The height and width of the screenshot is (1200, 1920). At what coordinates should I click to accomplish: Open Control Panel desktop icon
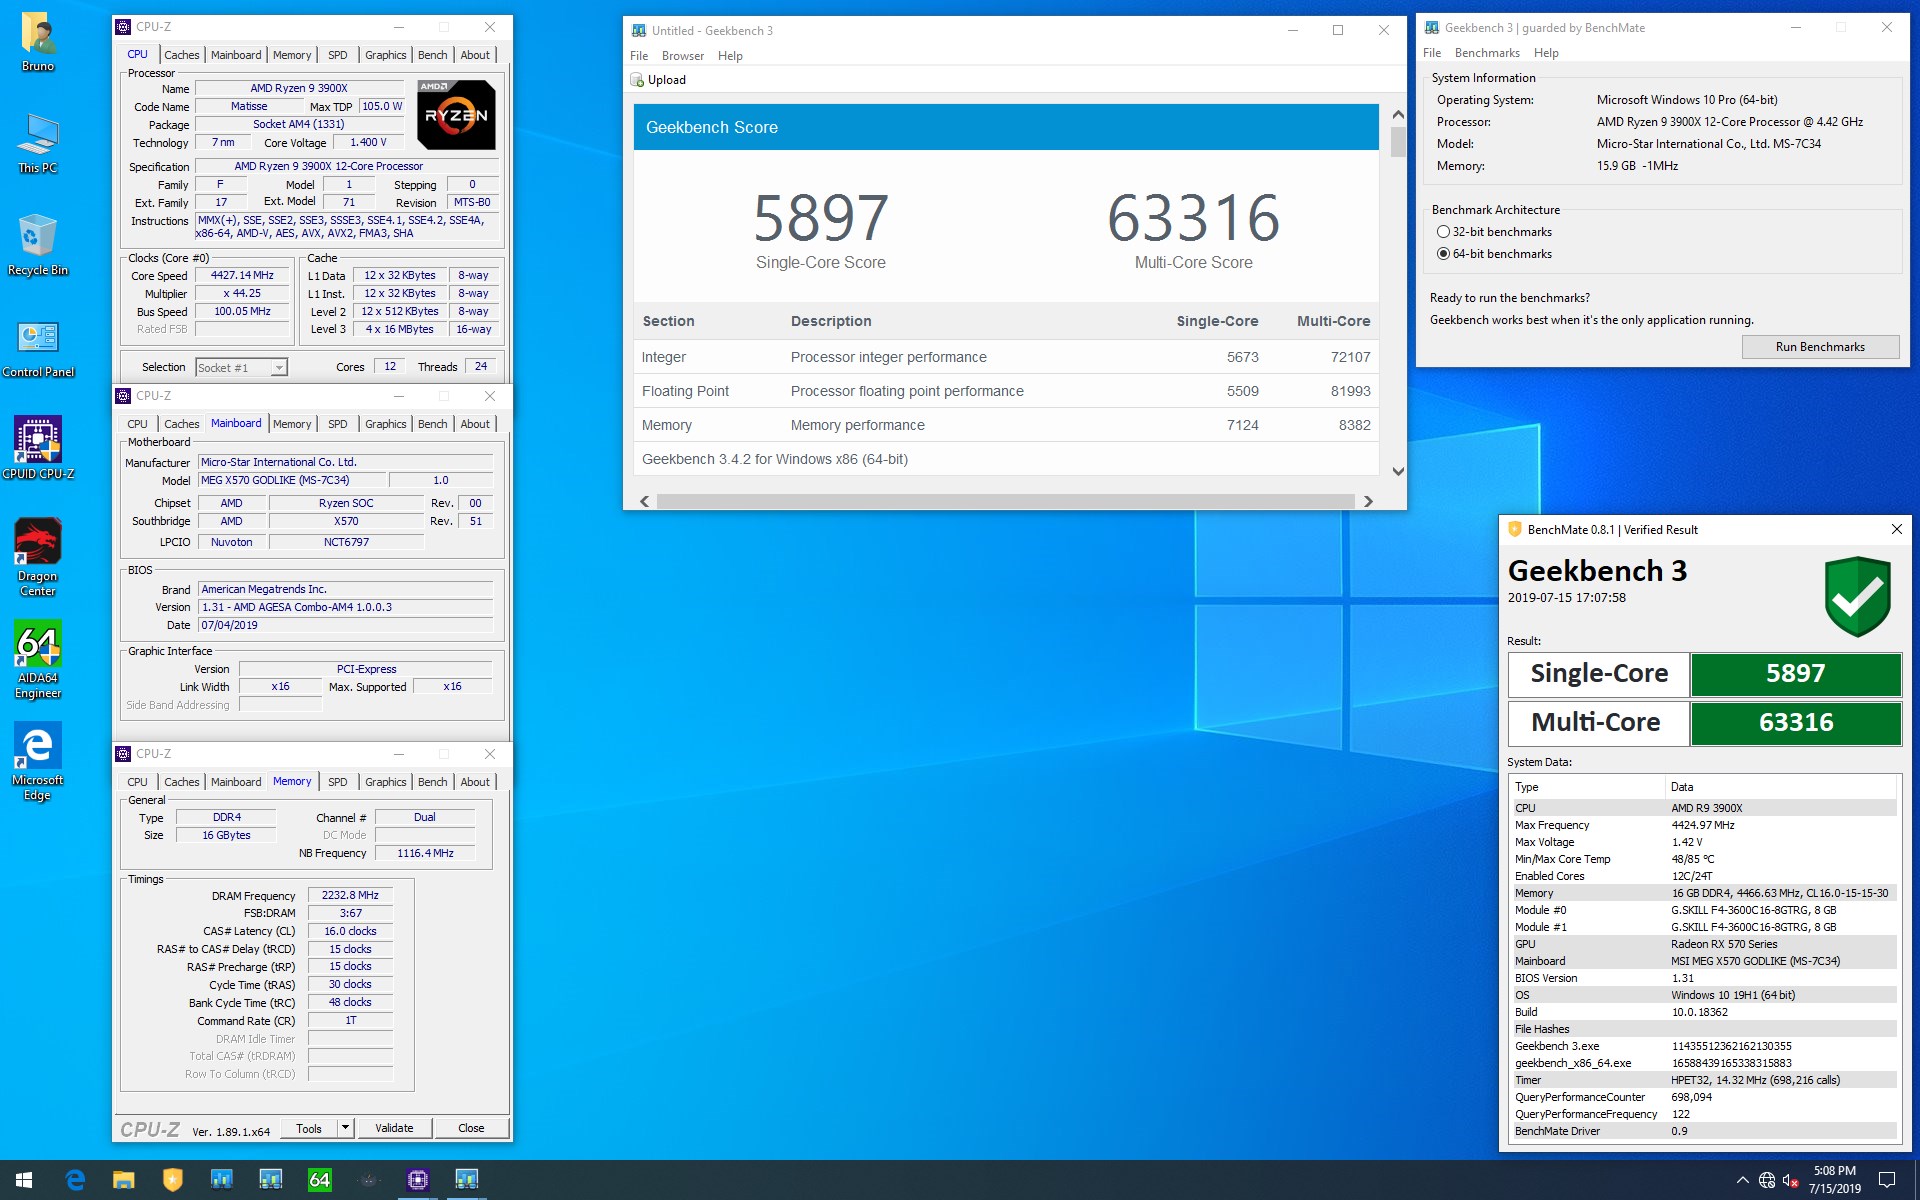pos(38,348)
